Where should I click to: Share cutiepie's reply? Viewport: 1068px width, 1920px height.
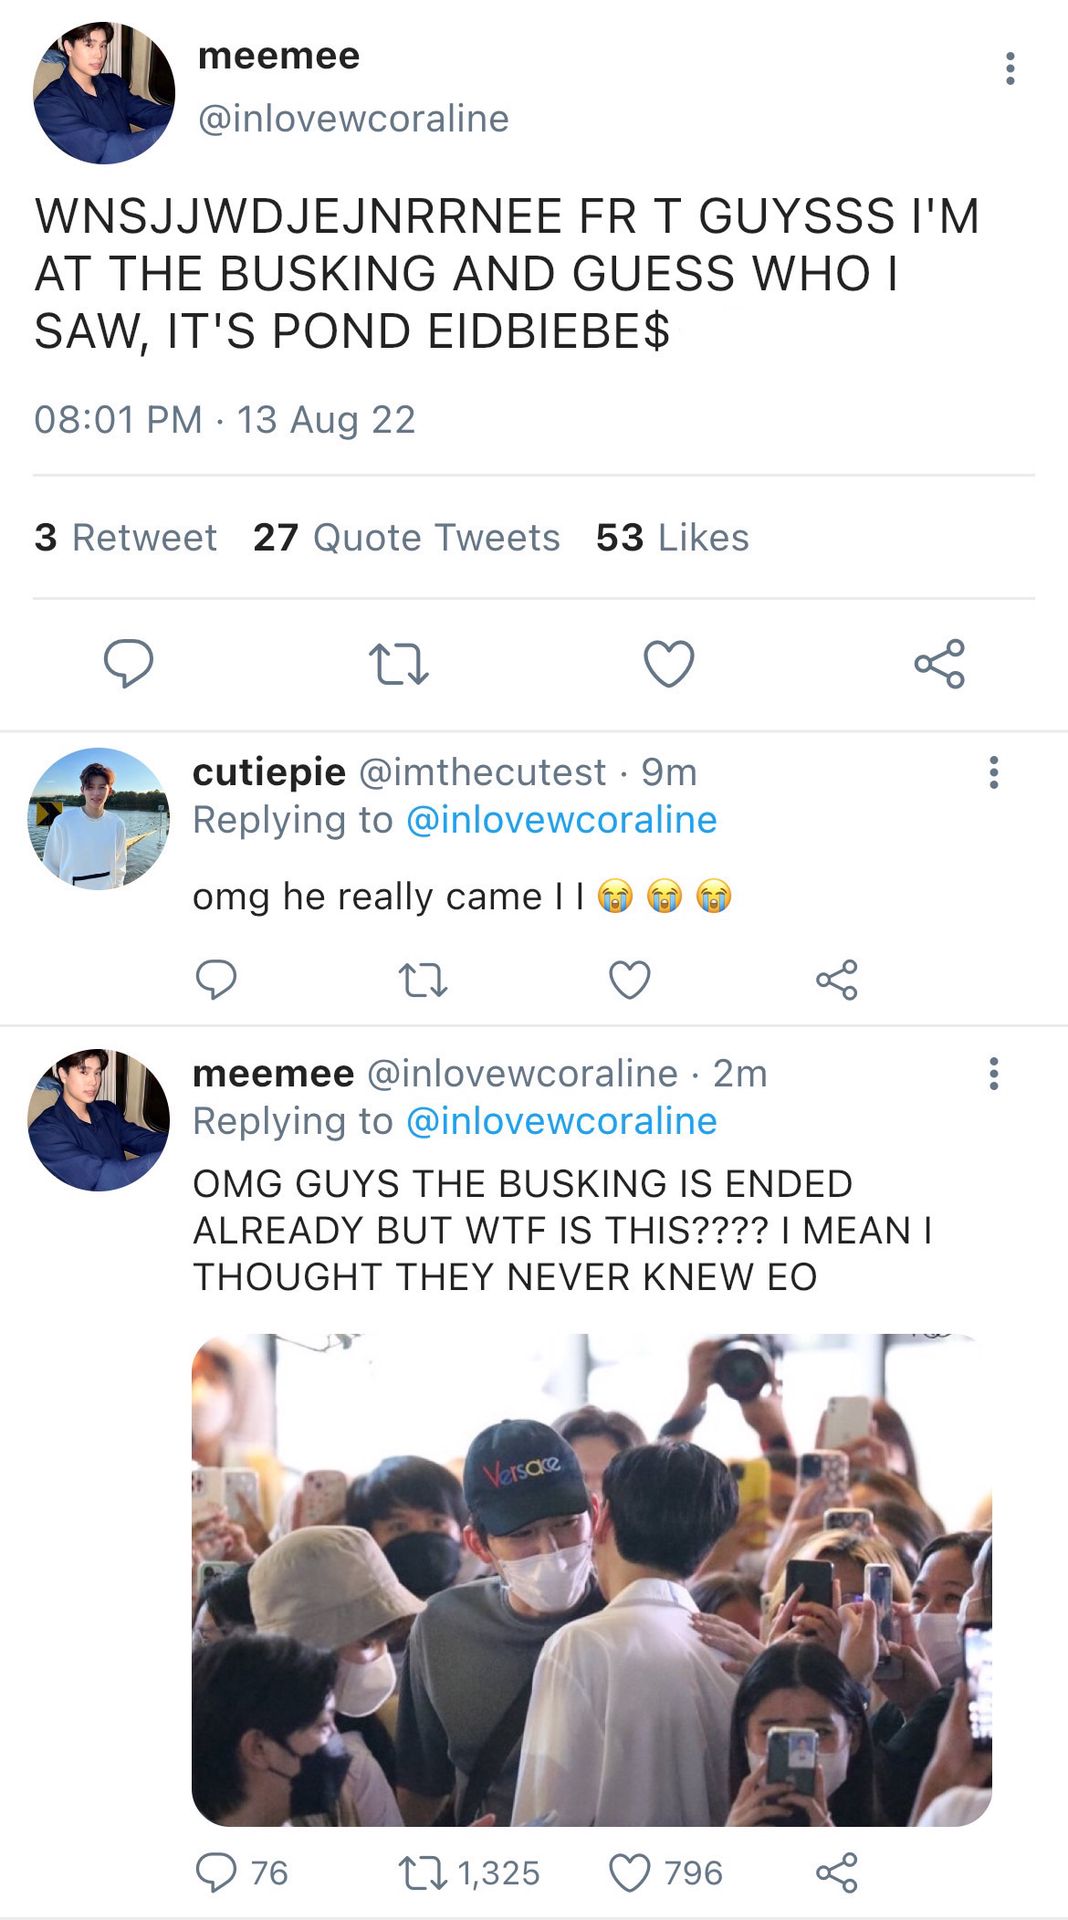pyautogui.click(x=836, y=979)
